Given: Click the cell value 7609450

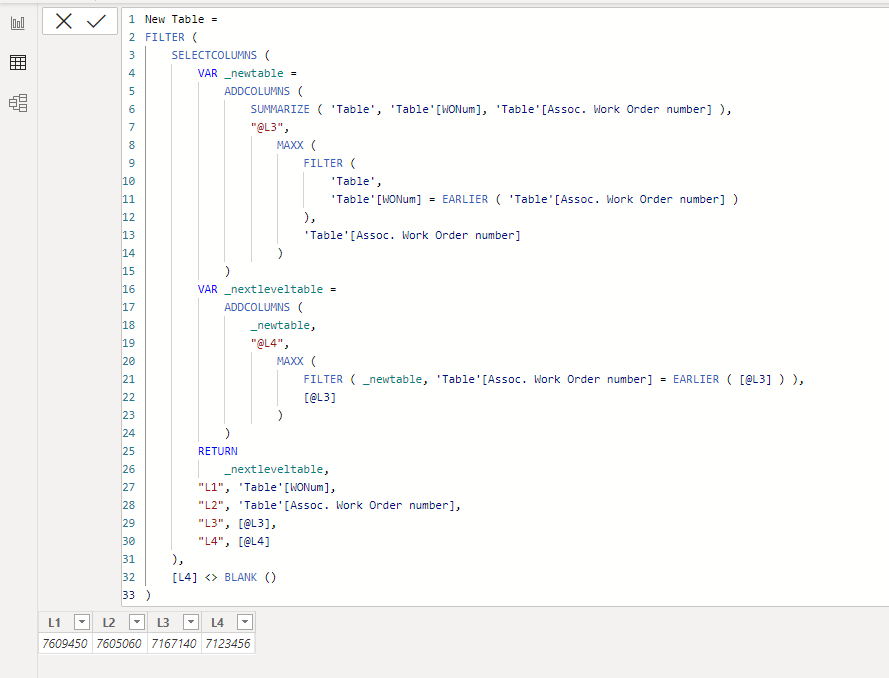Looking at the screenshot, I should 65,643.
